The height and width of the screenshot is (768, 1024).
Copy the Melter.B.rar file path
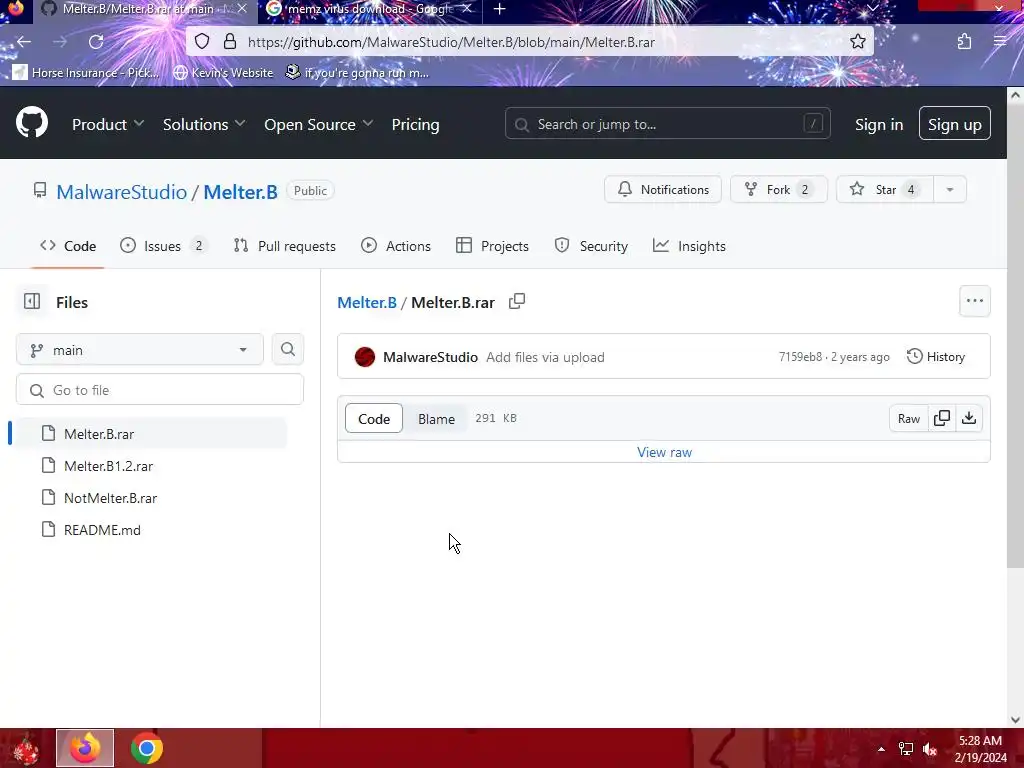(517, 301)
